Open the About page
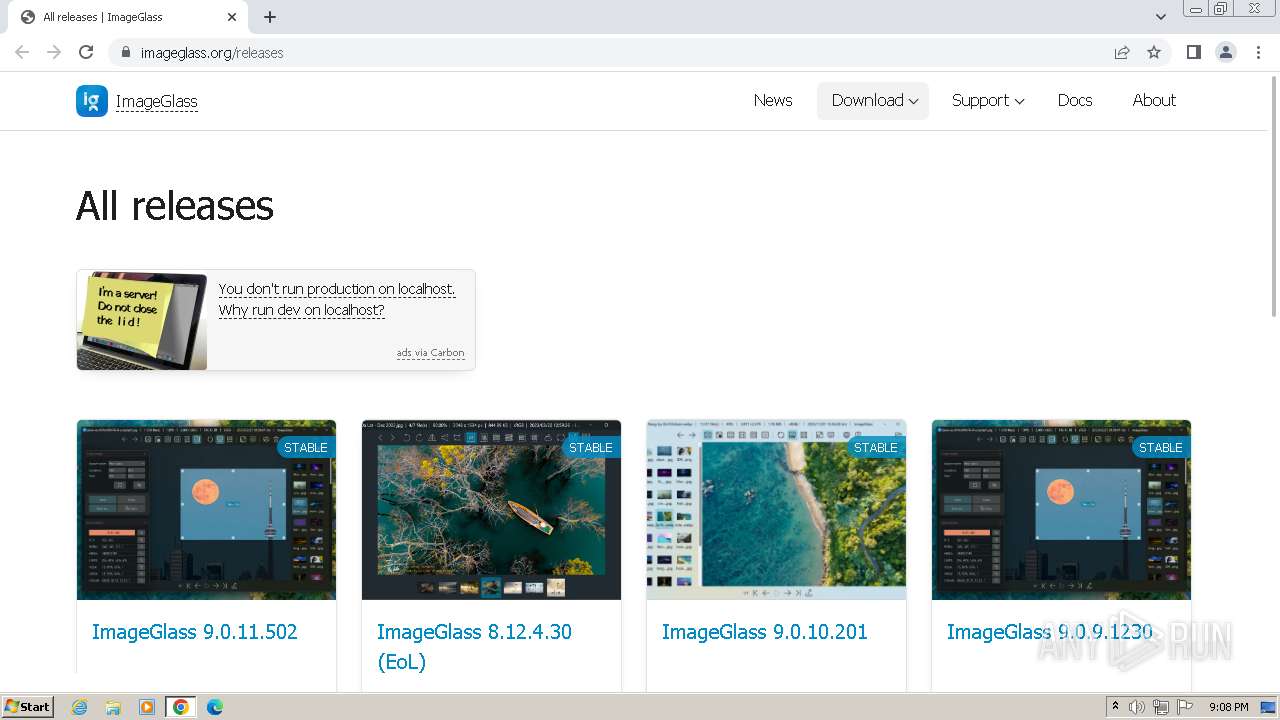 tap(1154, 100)
